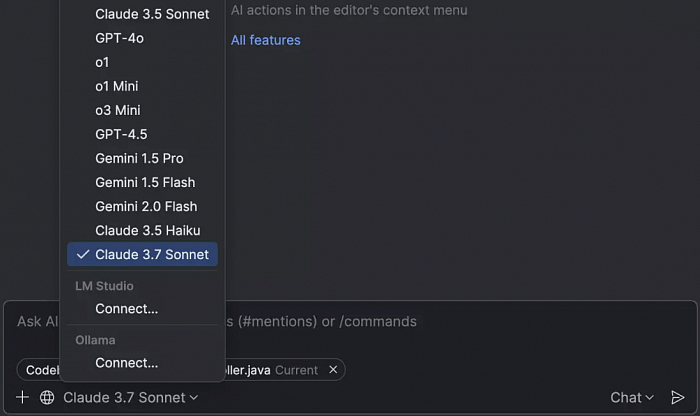This screenshot has width=700, height=416.
Task: Choose Gemini 1.5 Flash model
Action: (x=142, y=183)
